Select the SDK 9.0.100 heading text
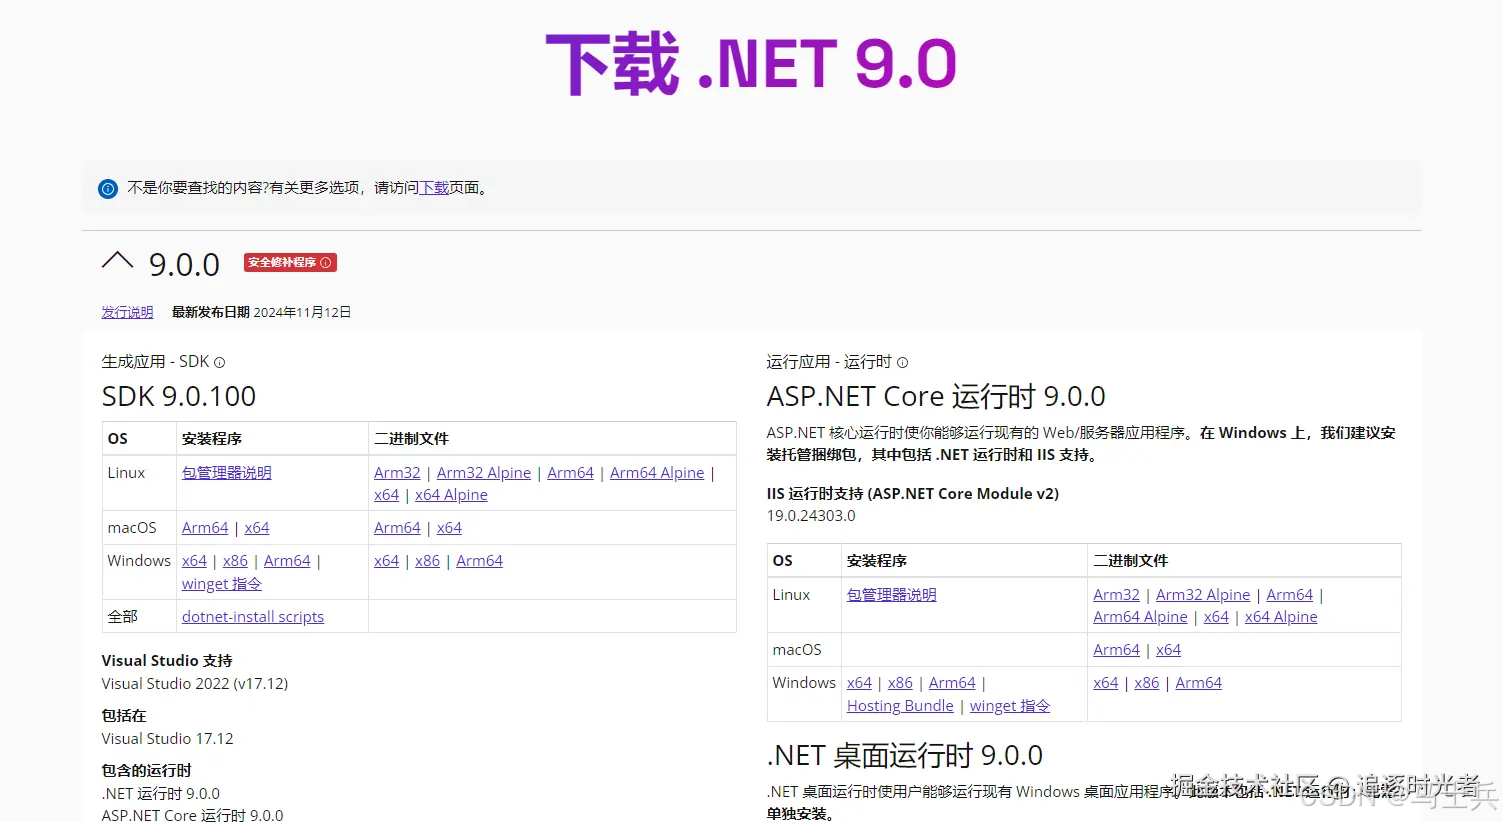This screenshot has height=822, width=1503. (179, 396)
